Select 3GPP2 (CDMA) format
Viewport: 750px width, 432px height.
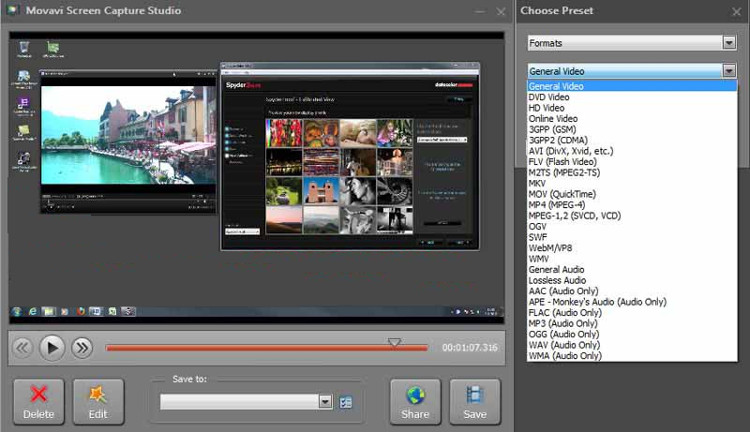click(632, 140)
